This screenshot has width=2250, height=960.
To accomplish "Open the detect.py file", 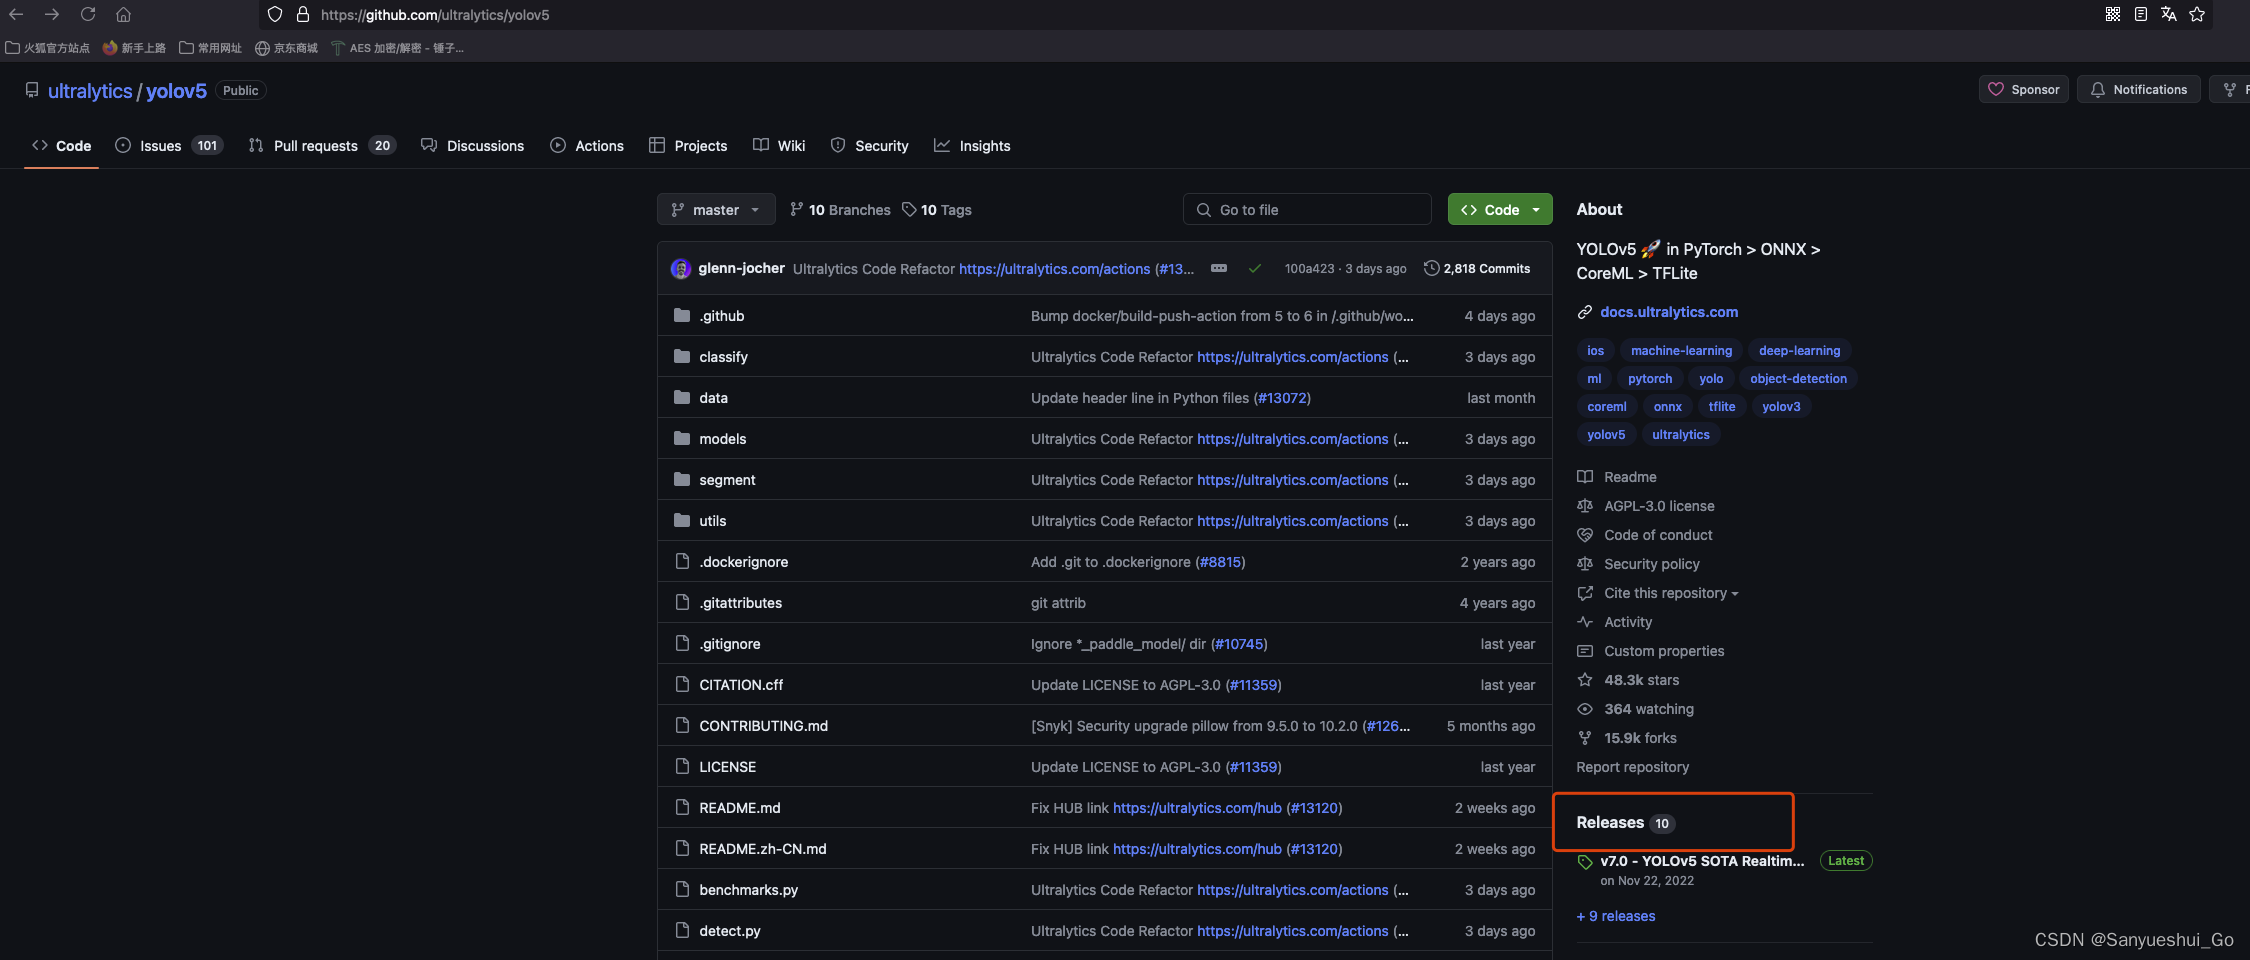I will coord(730,931).
